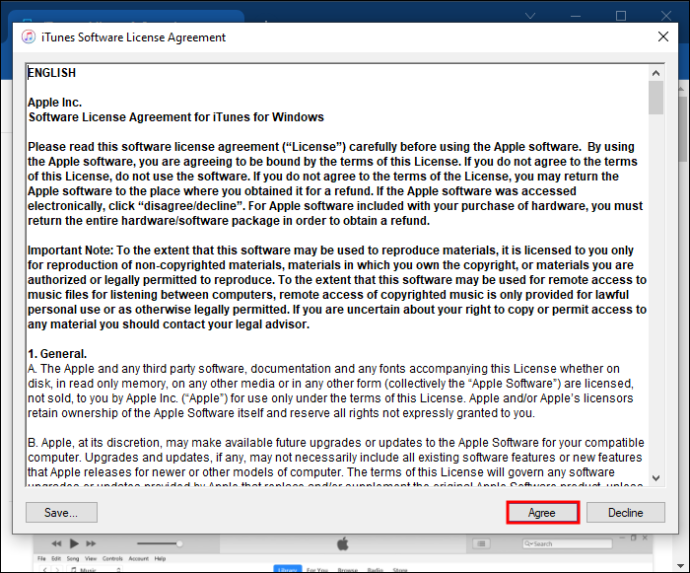Viewport: 690px width, 573px height.
Task: Click the next track button in iTunes
Action: 91,544
